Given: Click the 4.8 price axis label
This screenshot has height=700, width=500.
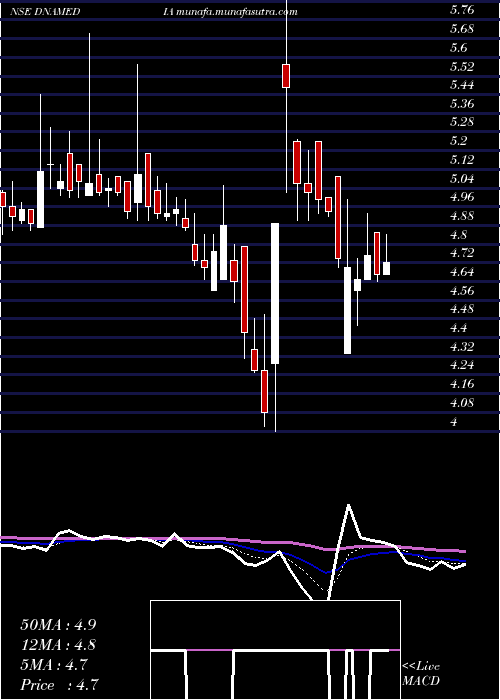Looking at the screenshot, I should tap(459, 235).
